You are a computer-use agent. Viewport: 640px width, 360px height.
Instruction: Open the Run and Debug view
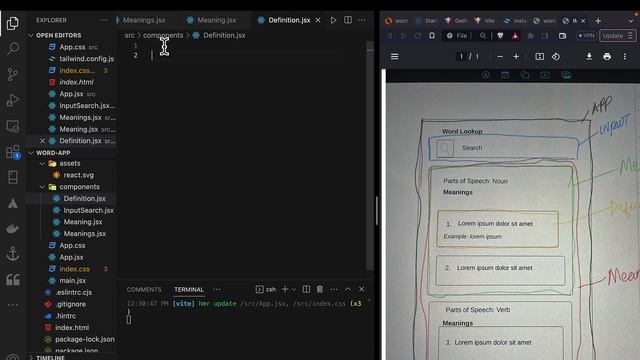(x=13, y=100)
